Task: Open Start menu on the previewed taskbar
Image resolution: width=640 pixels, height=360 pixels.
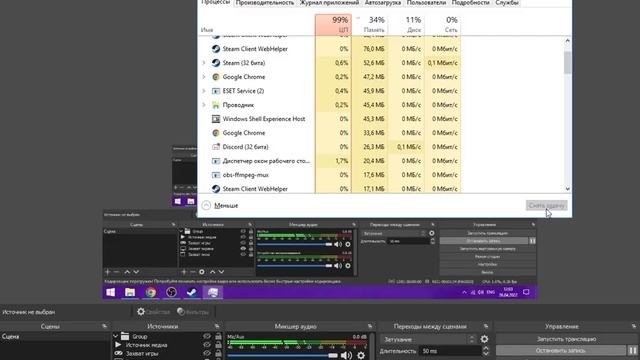Action: [x=110, y=292]
